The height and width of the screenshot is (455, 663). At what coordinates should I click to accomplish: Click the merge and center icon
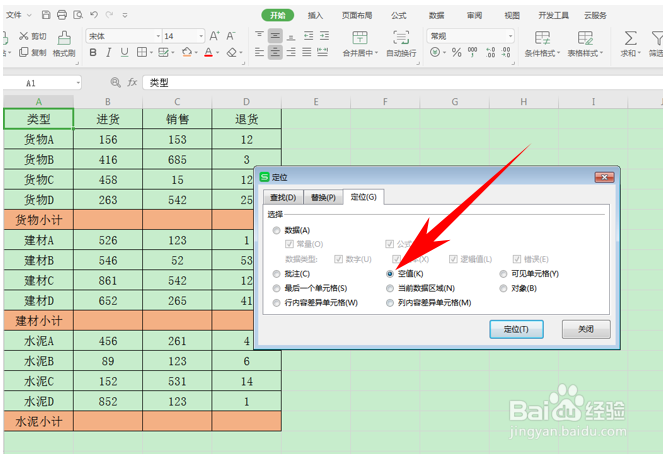click(x=360, y=38)
